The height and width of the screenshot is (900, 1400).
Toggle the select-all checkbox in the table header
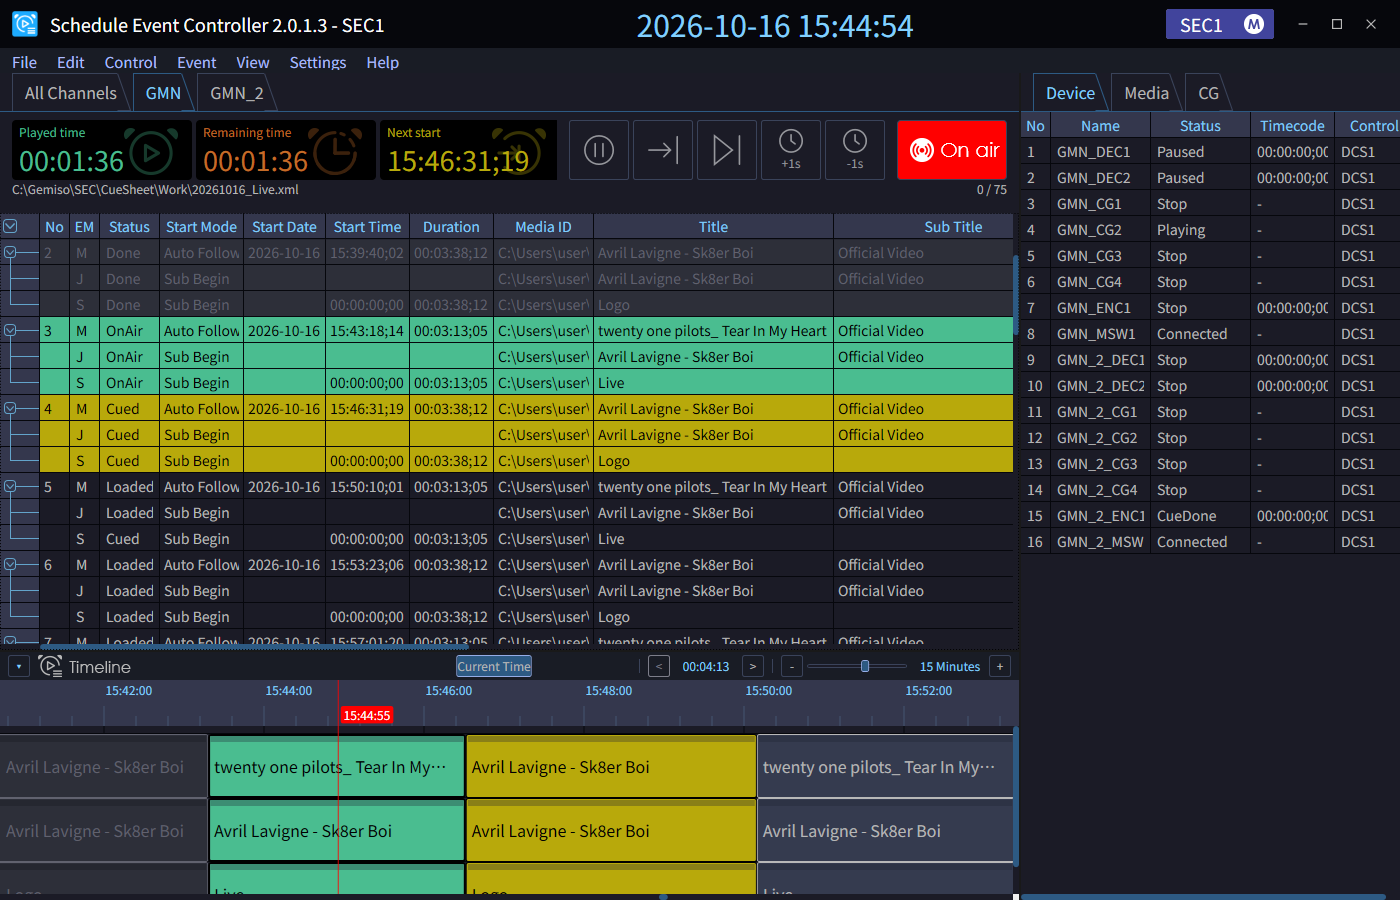click(10, 227)
